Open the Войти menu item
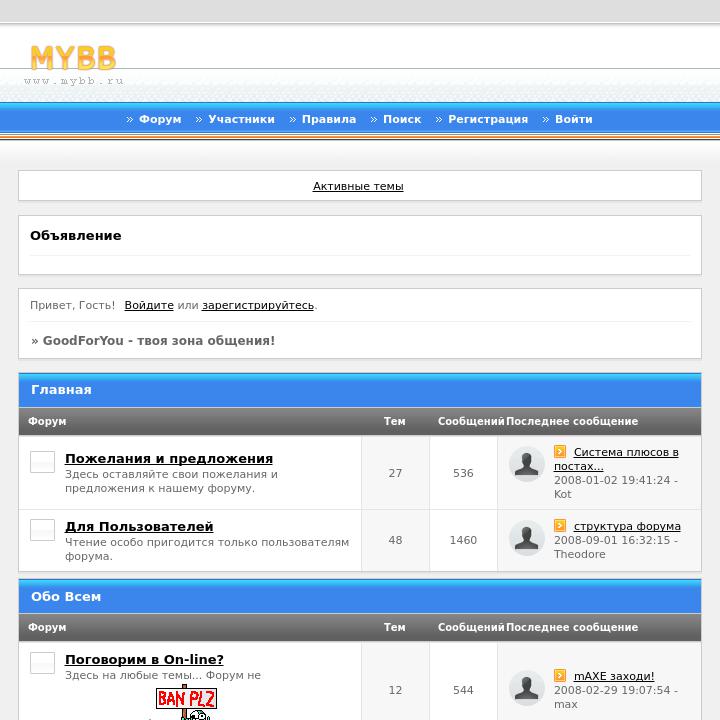The height and width of the screenshot is (720, 720). 574,119
